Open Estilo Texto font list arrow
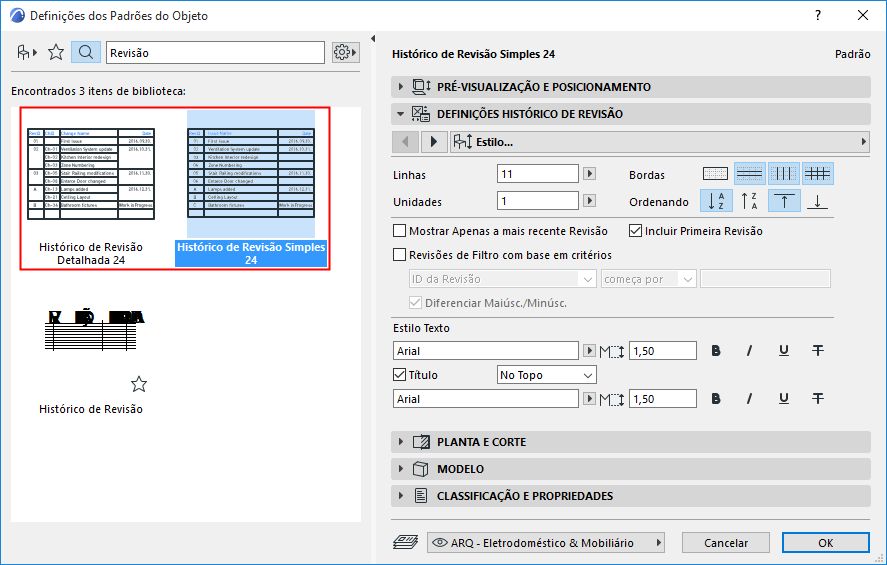The width and height of the screenshot is (887, 565). pos(589,351)
